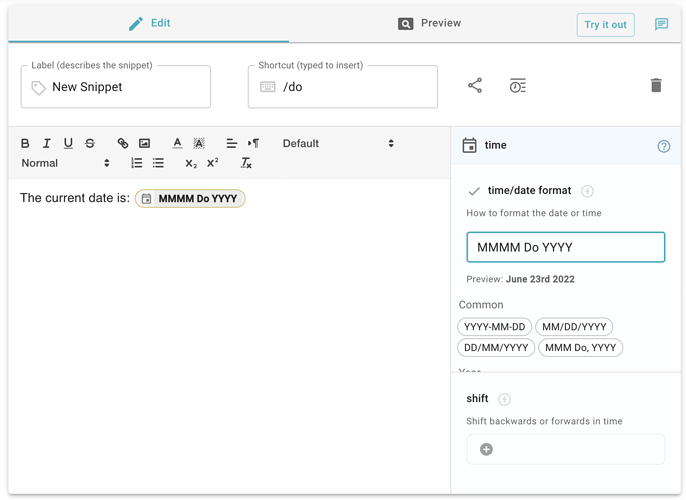Click the Shortcut field containing /do
The width and height of the screenshot is (686, 500).
click(x=343, y=87)
